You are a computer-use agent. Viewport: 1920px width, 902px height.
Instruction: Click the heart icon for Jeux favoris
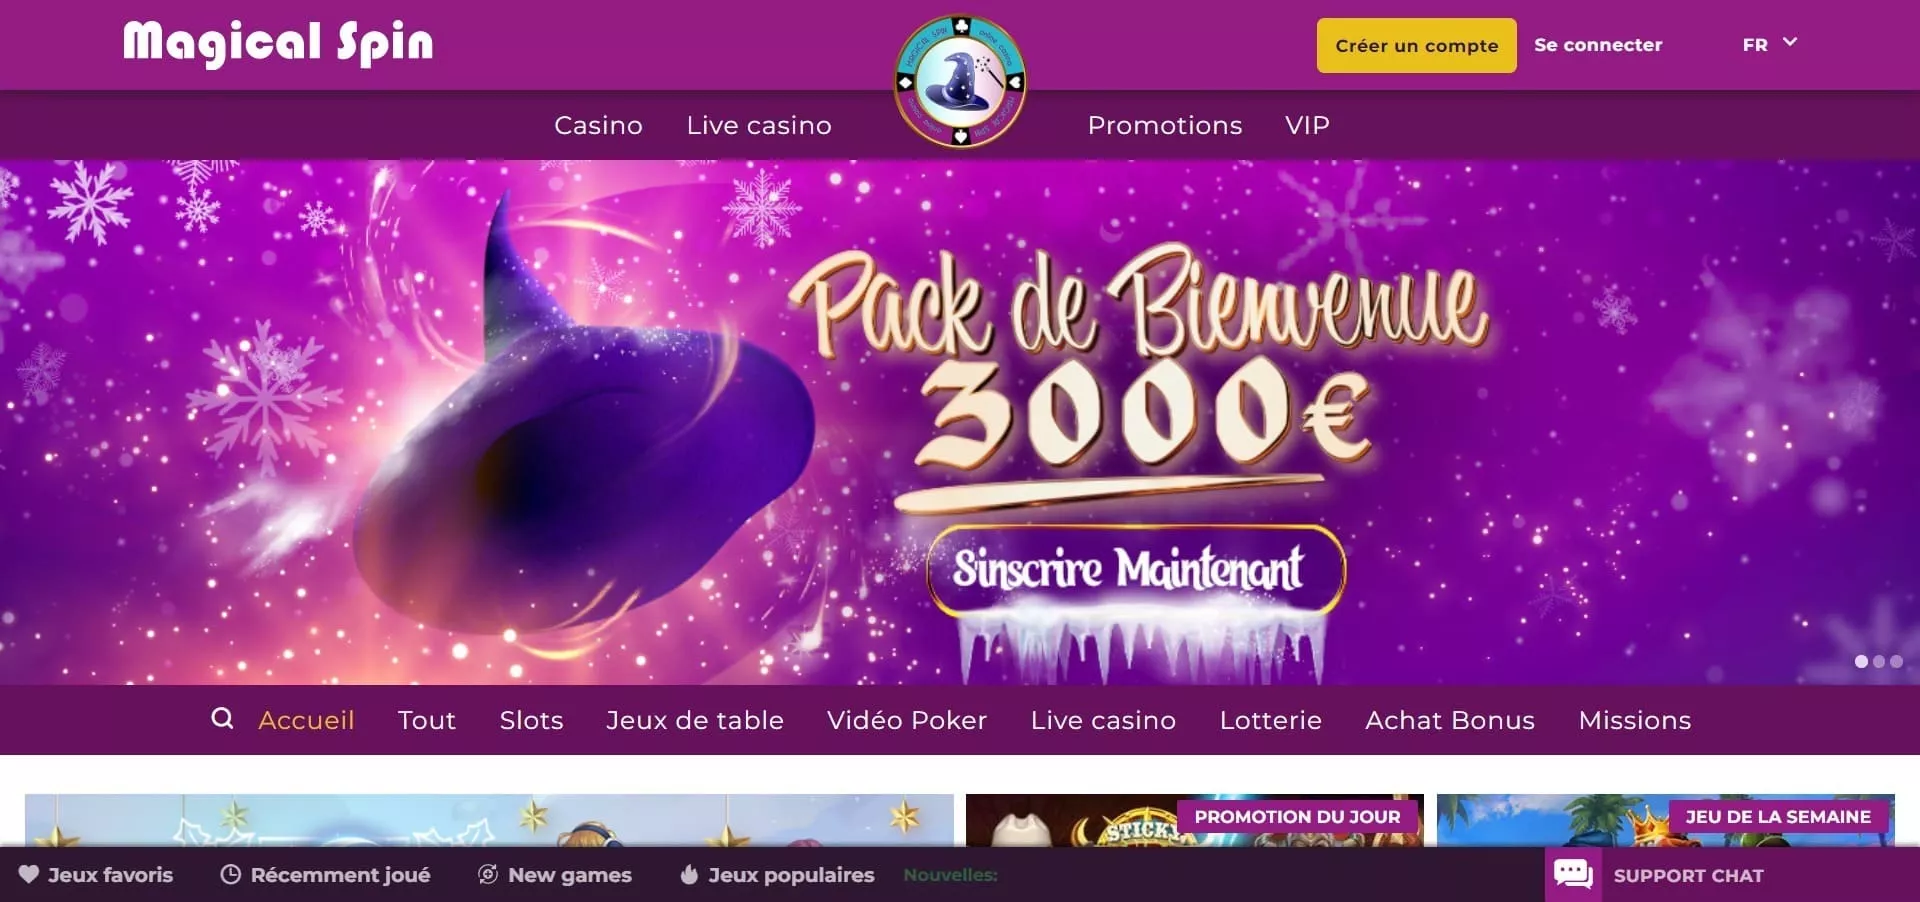point(29,874)
